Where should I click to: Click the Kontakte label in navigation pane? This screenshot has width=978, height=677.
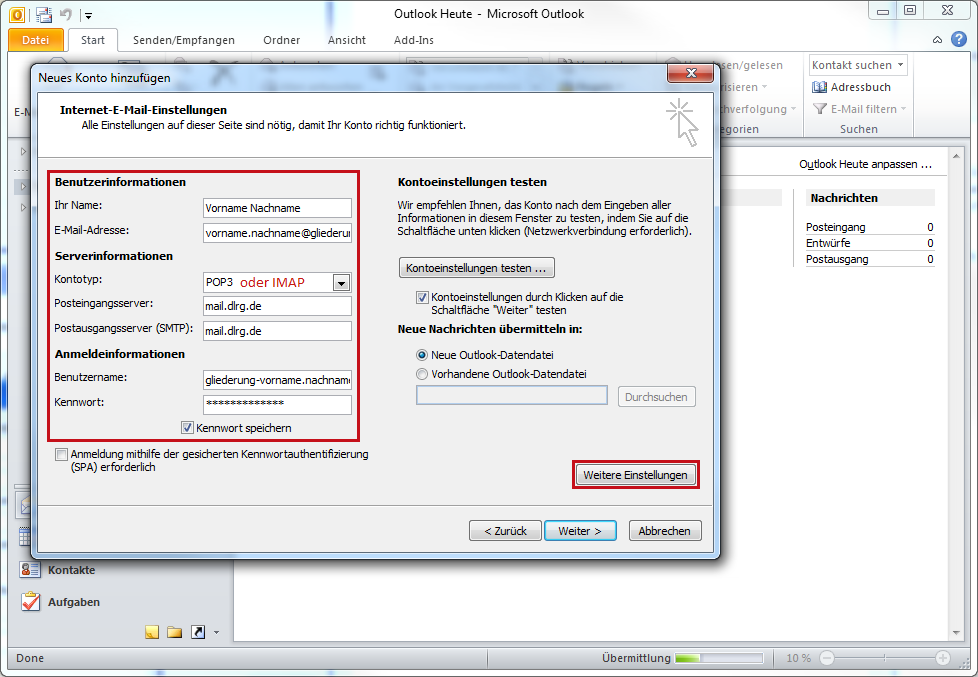tap(71, 570)
